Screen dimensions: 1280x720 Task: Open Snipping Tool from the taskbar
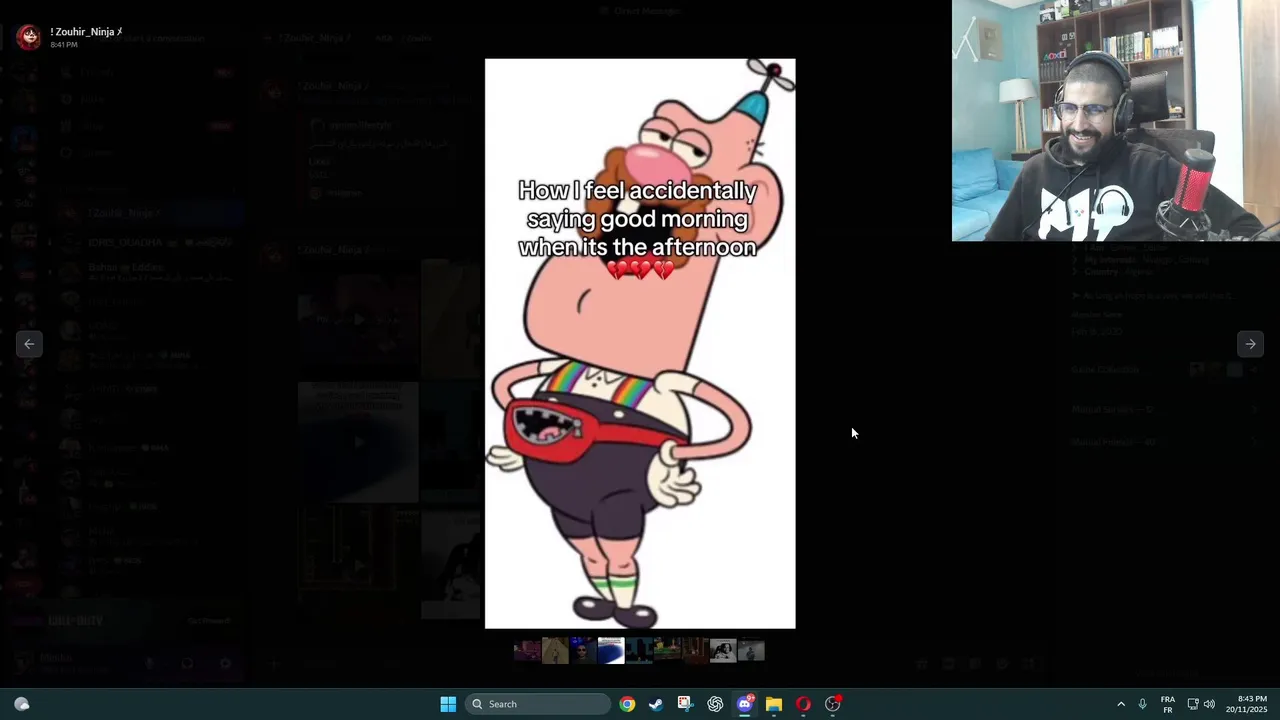coord(685,704)
